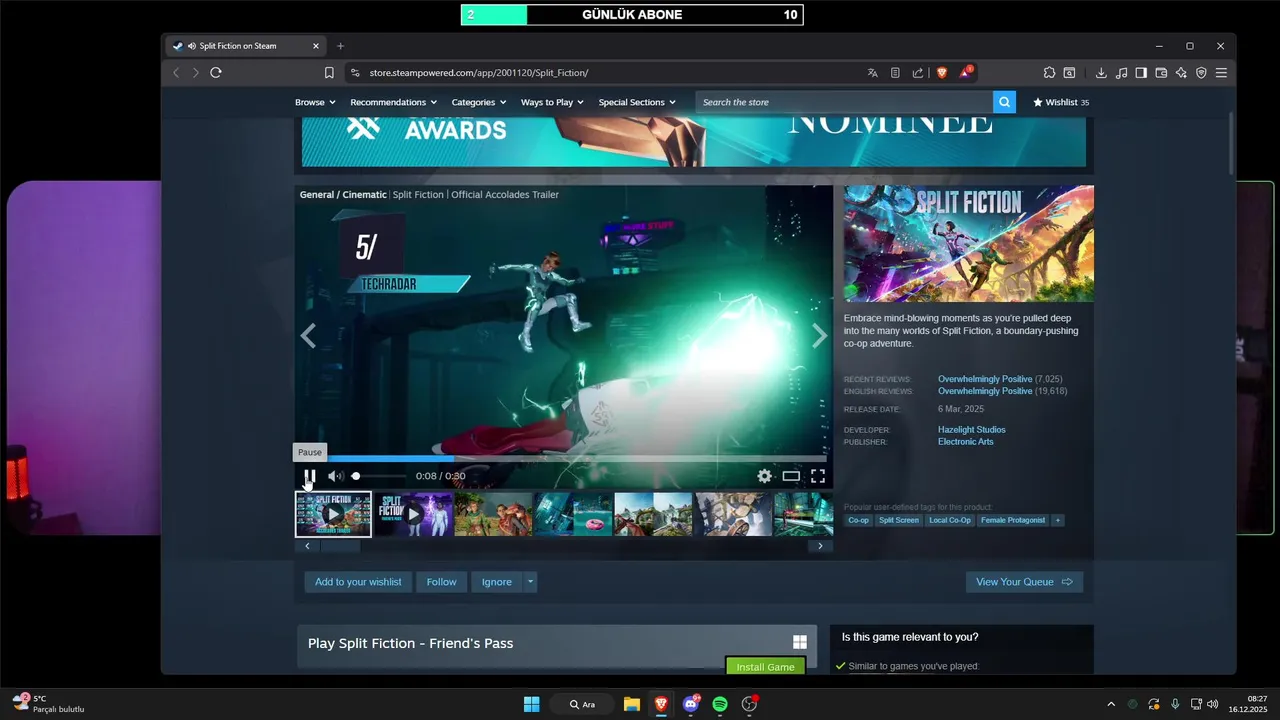This screenshot has width=1280, height=720.
Task: Open Brave VPN shield icon
Action: (x=1201, y=73)
